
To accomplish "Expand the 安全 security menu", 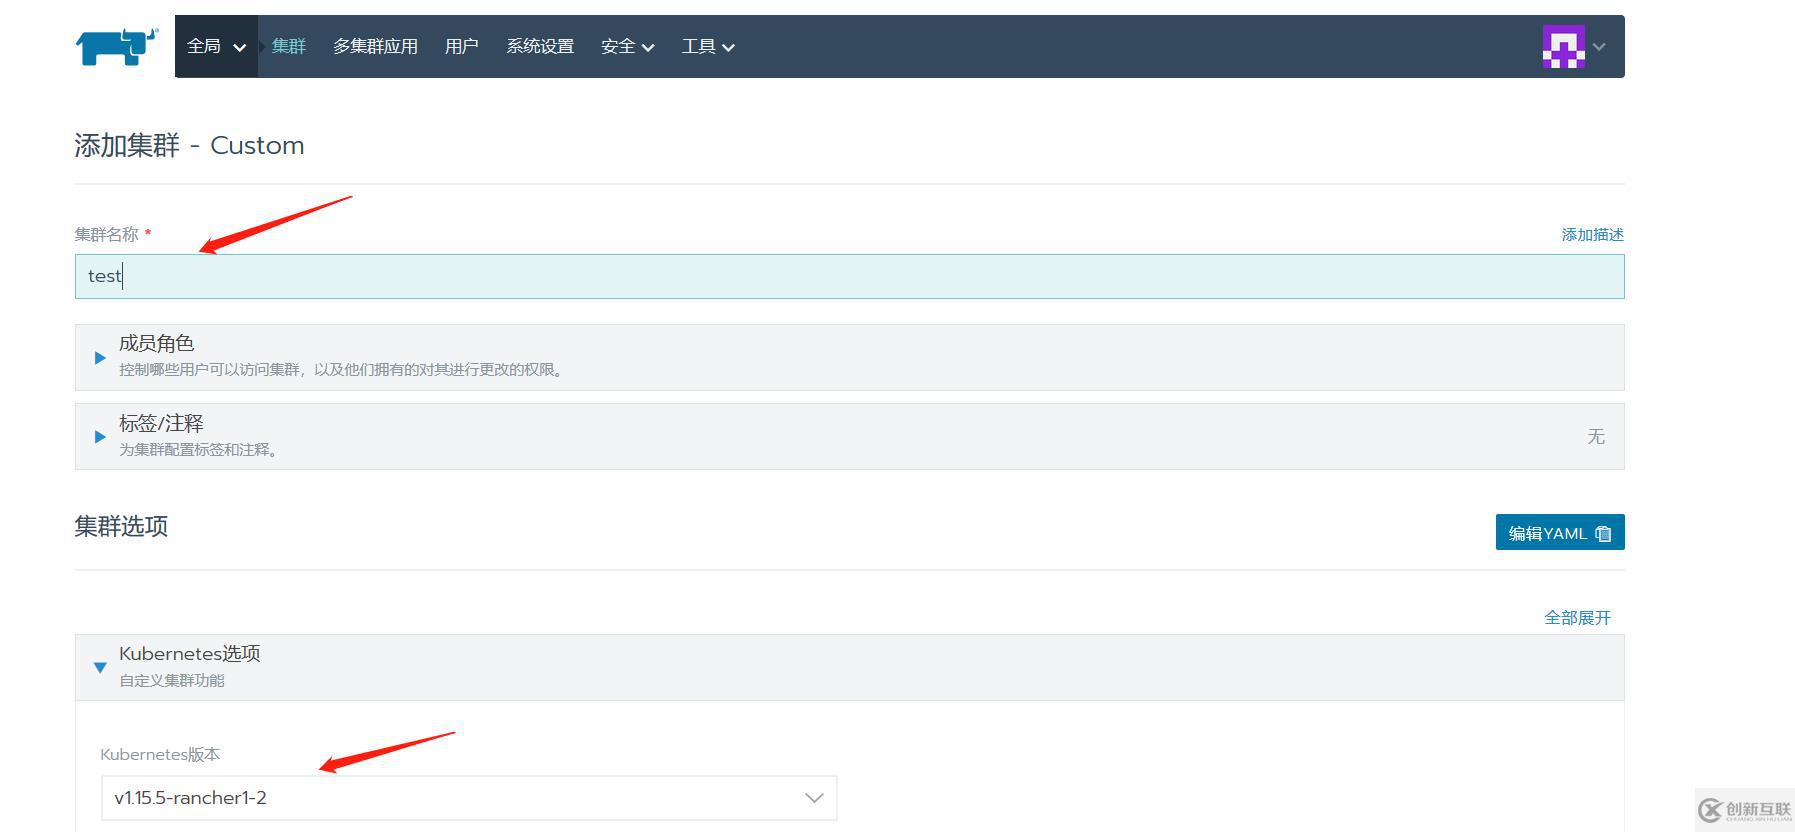I will pos(628,46).
